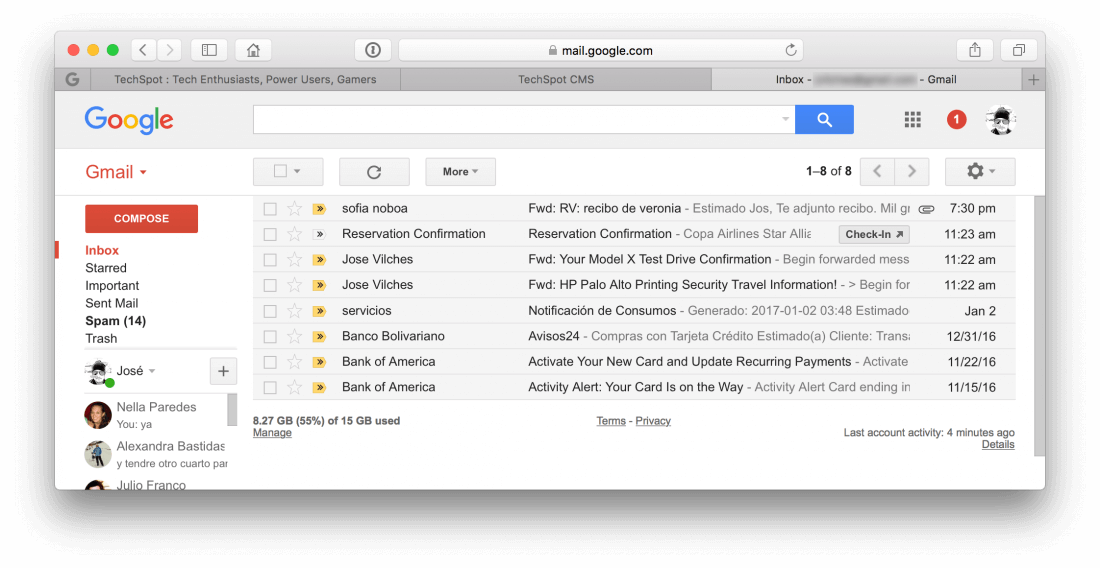This screenshot has width=1100, height=568.
Task: Open the Sent Mail folder
Action: [x=112, y=303]
